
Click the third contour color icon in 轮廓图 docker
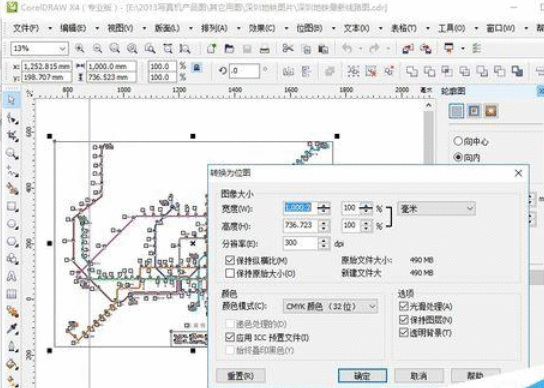(x=491, y=111)
